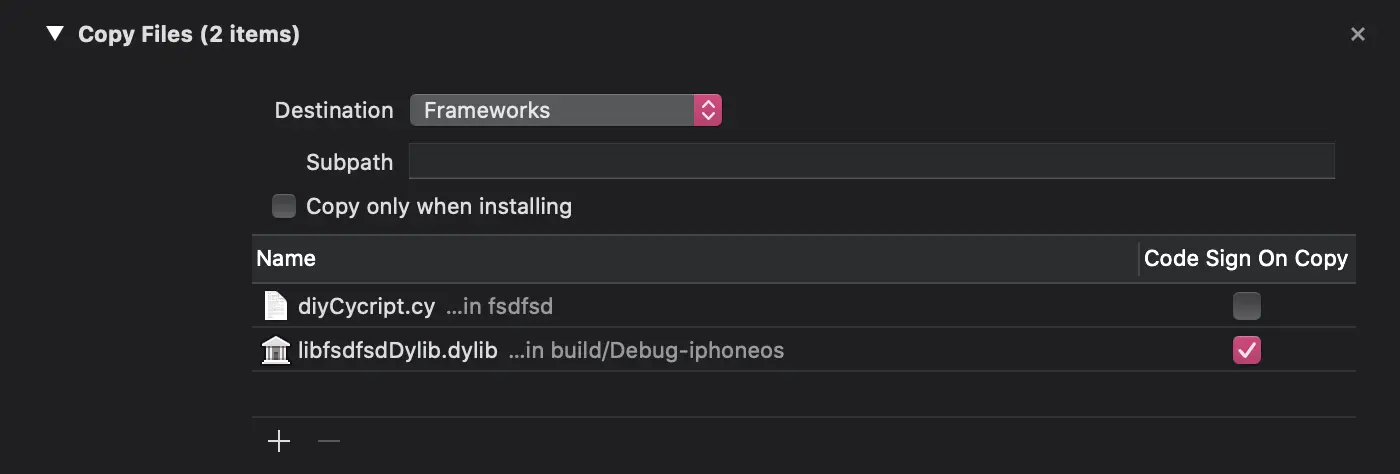Click the Copy only when installing label
The height and width of the screenshot is (474, 1400).
439,207
